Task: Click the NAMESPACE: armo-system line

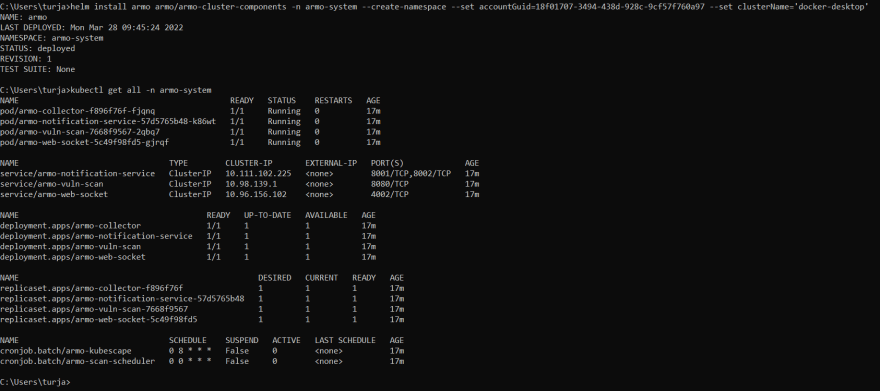Action: [52, 38]
